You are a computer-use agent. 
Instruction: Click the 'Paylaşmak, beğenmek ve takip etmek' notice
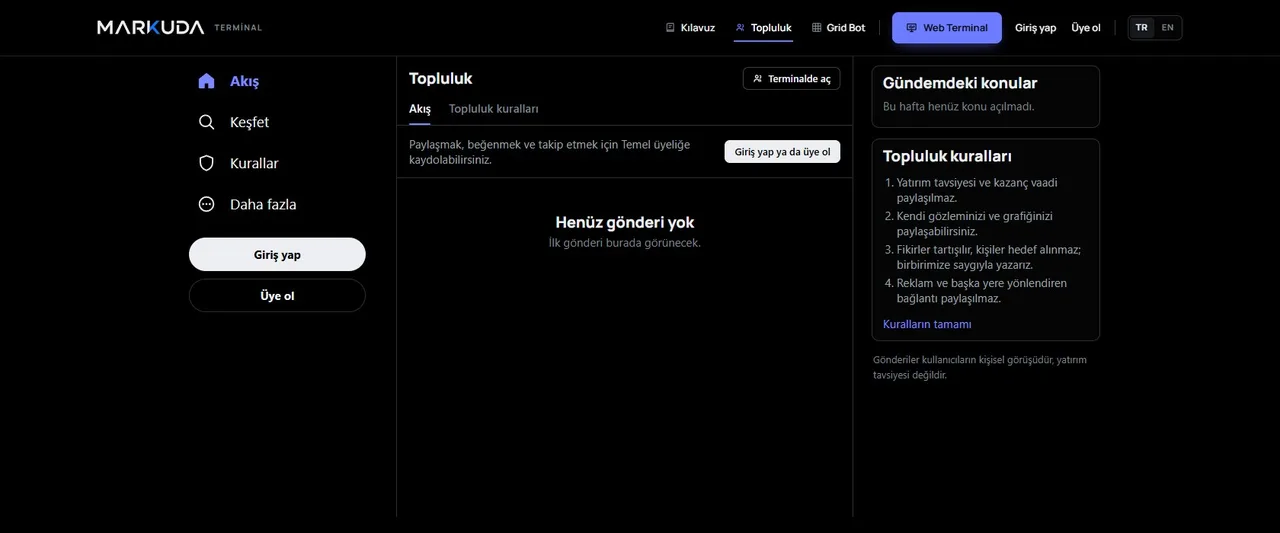(x=550, y=152)
